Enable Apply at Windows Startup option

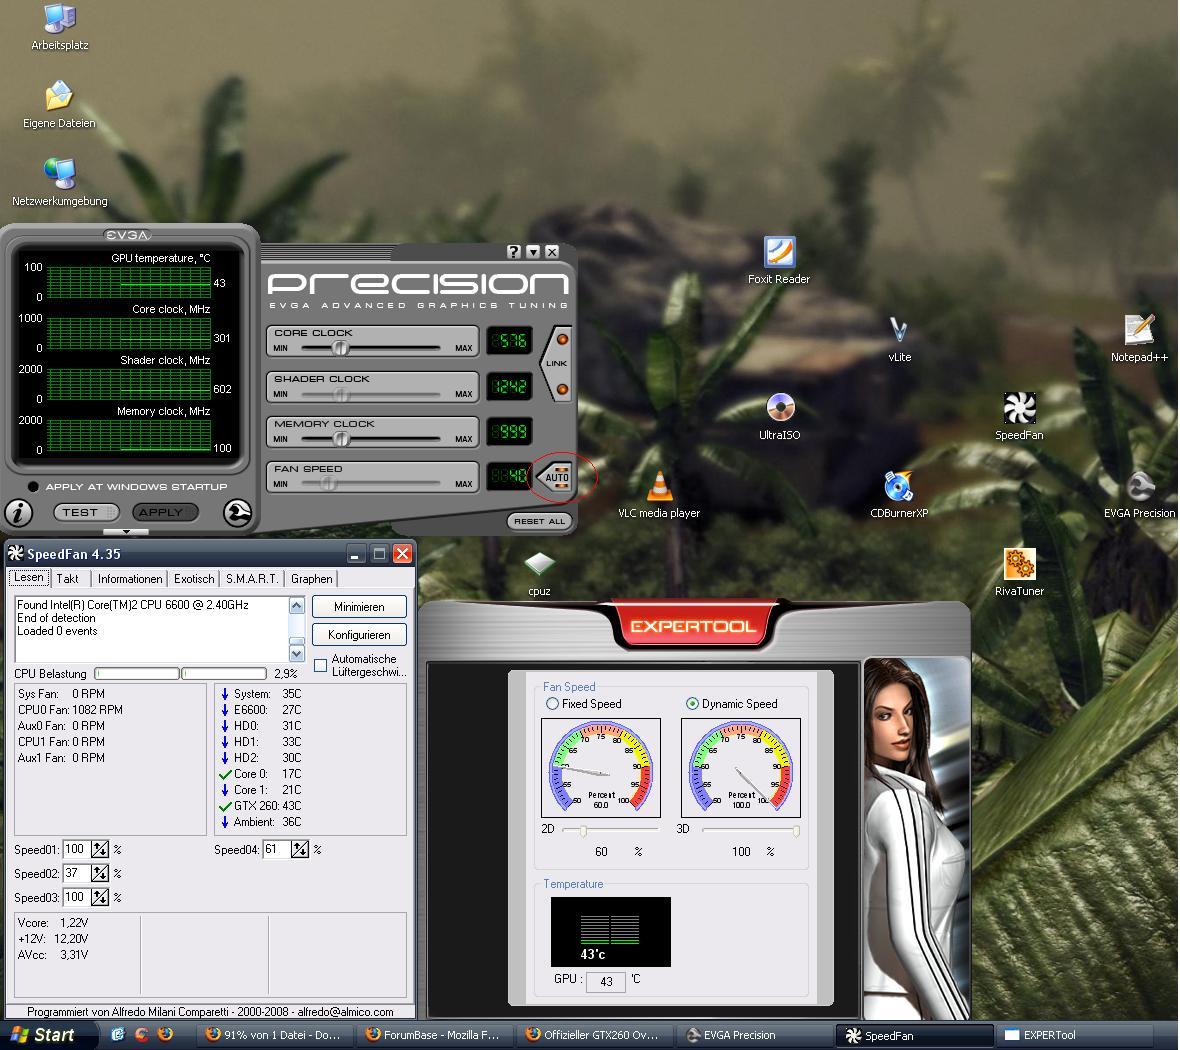33,486
